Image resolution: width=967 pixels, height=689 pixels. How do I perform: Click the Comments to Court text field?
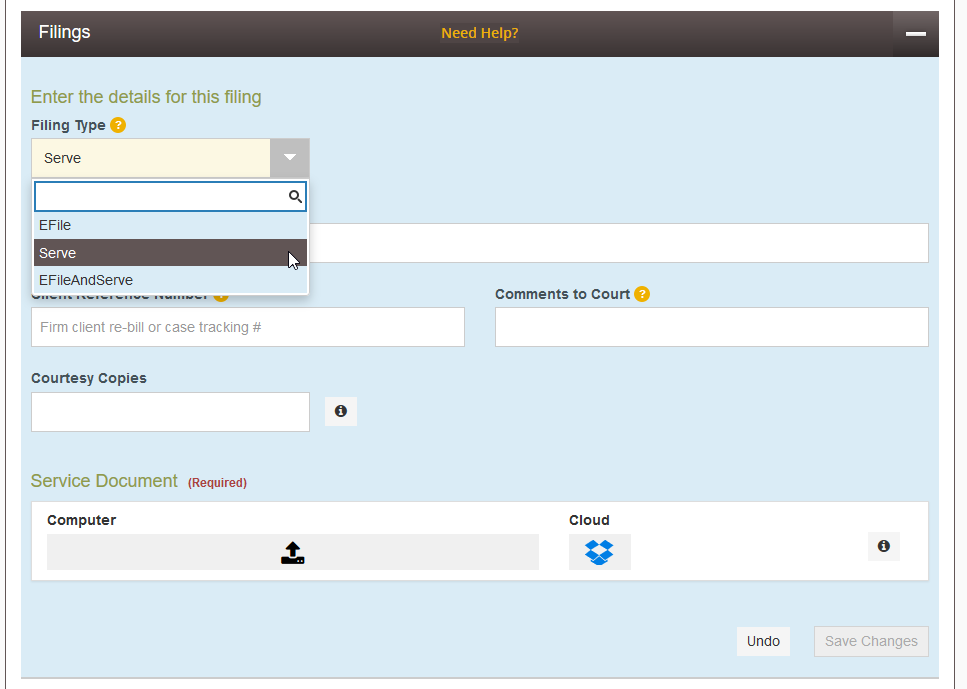click(710, 327)
